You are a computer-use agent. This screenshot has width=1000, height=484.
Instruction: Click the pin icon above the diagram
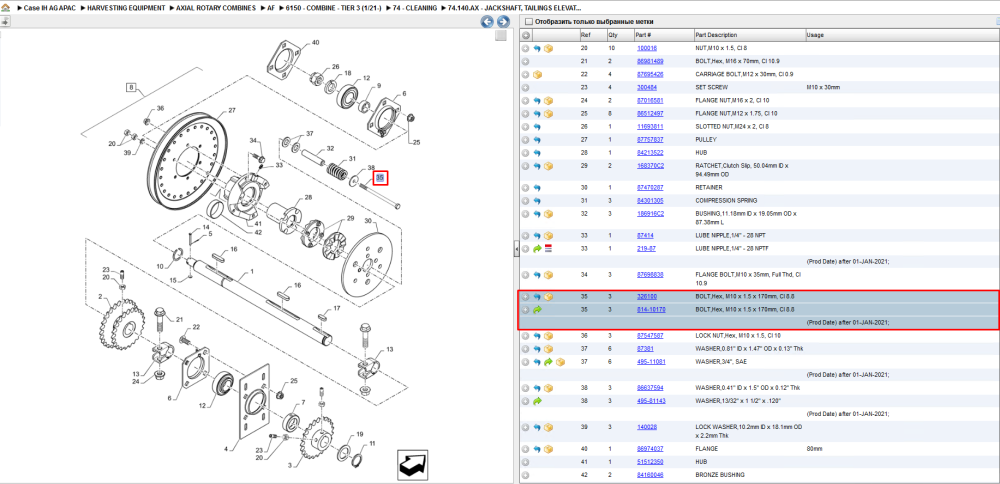(x=4, y=22)
